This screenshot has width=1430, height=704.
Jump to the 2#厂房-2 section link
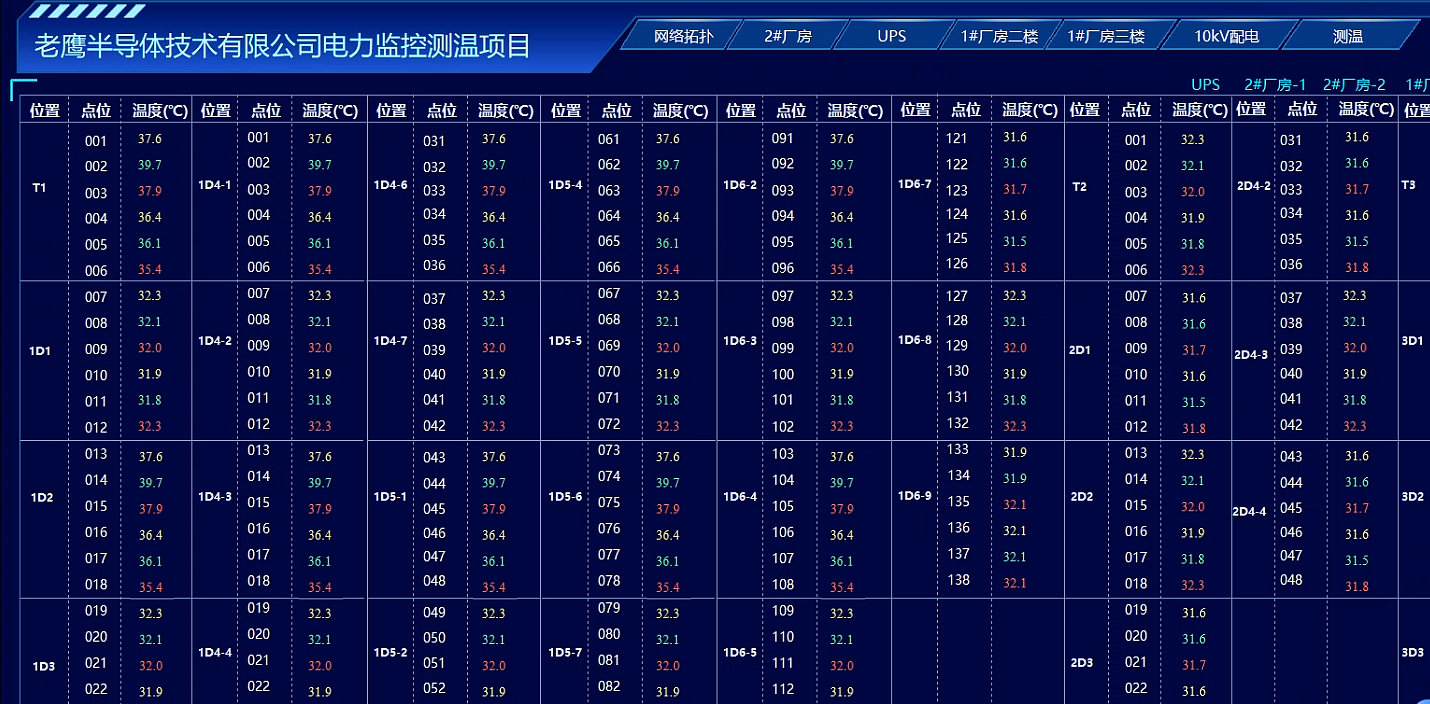1354,85
